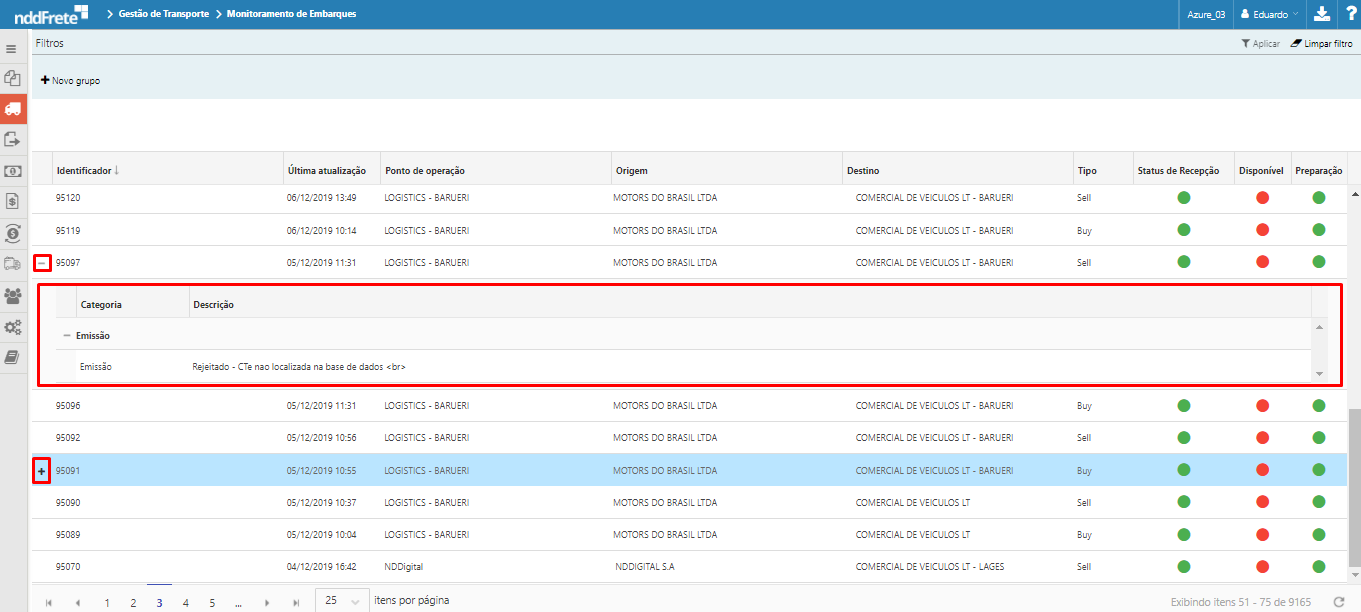Refresh the grid with the reload icon
Screen dimensions: 1361x612
pyautogui.click(x=1339, y=602)
